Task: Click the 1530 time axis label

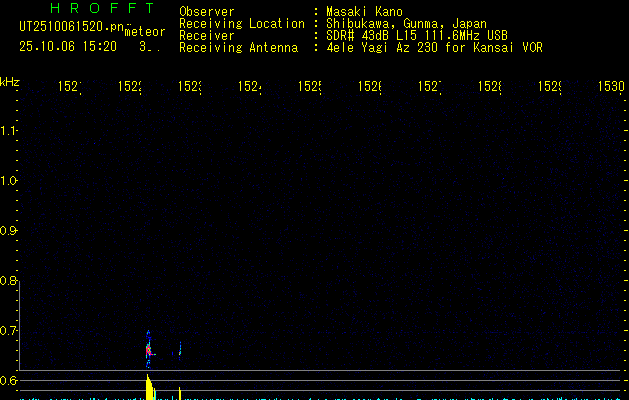Action: pyautogui.click(x=610, y=88)
